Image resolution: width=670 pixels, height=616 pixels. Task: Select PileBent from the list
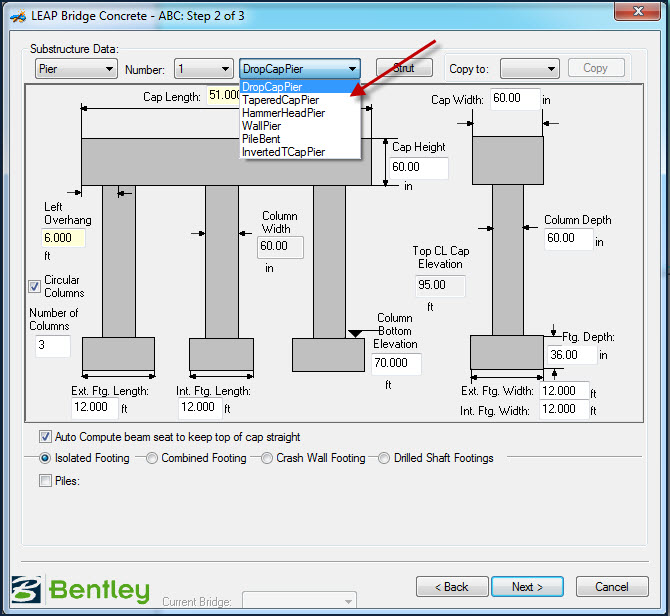pos(300,139)
